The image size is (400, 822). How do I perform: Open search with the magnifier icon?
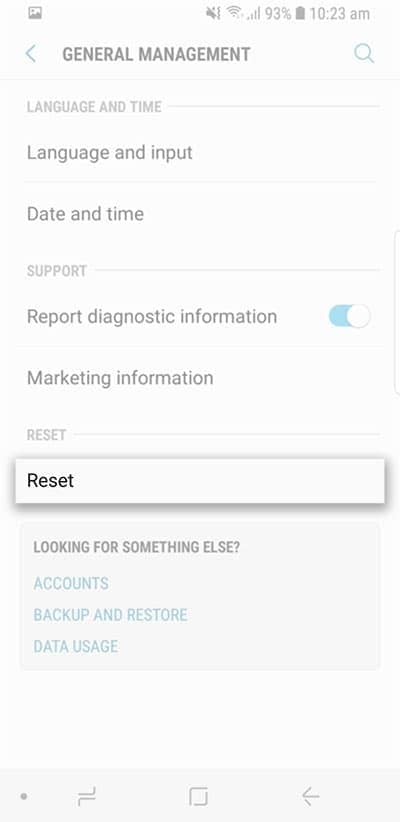(x=364, y=53)
